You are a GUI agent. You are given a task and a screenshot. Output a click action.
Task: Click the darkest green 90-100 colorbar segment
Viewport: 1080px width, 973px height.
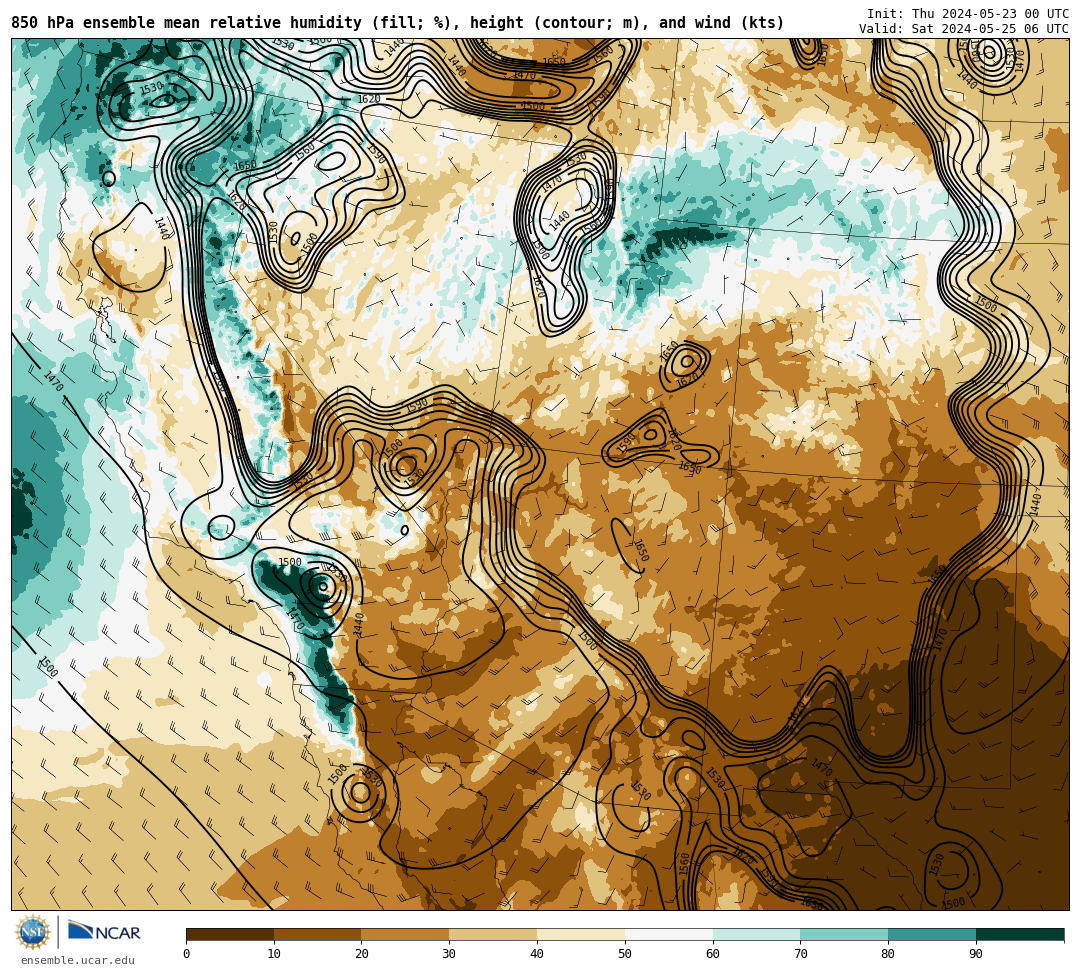pos(1020,934)
